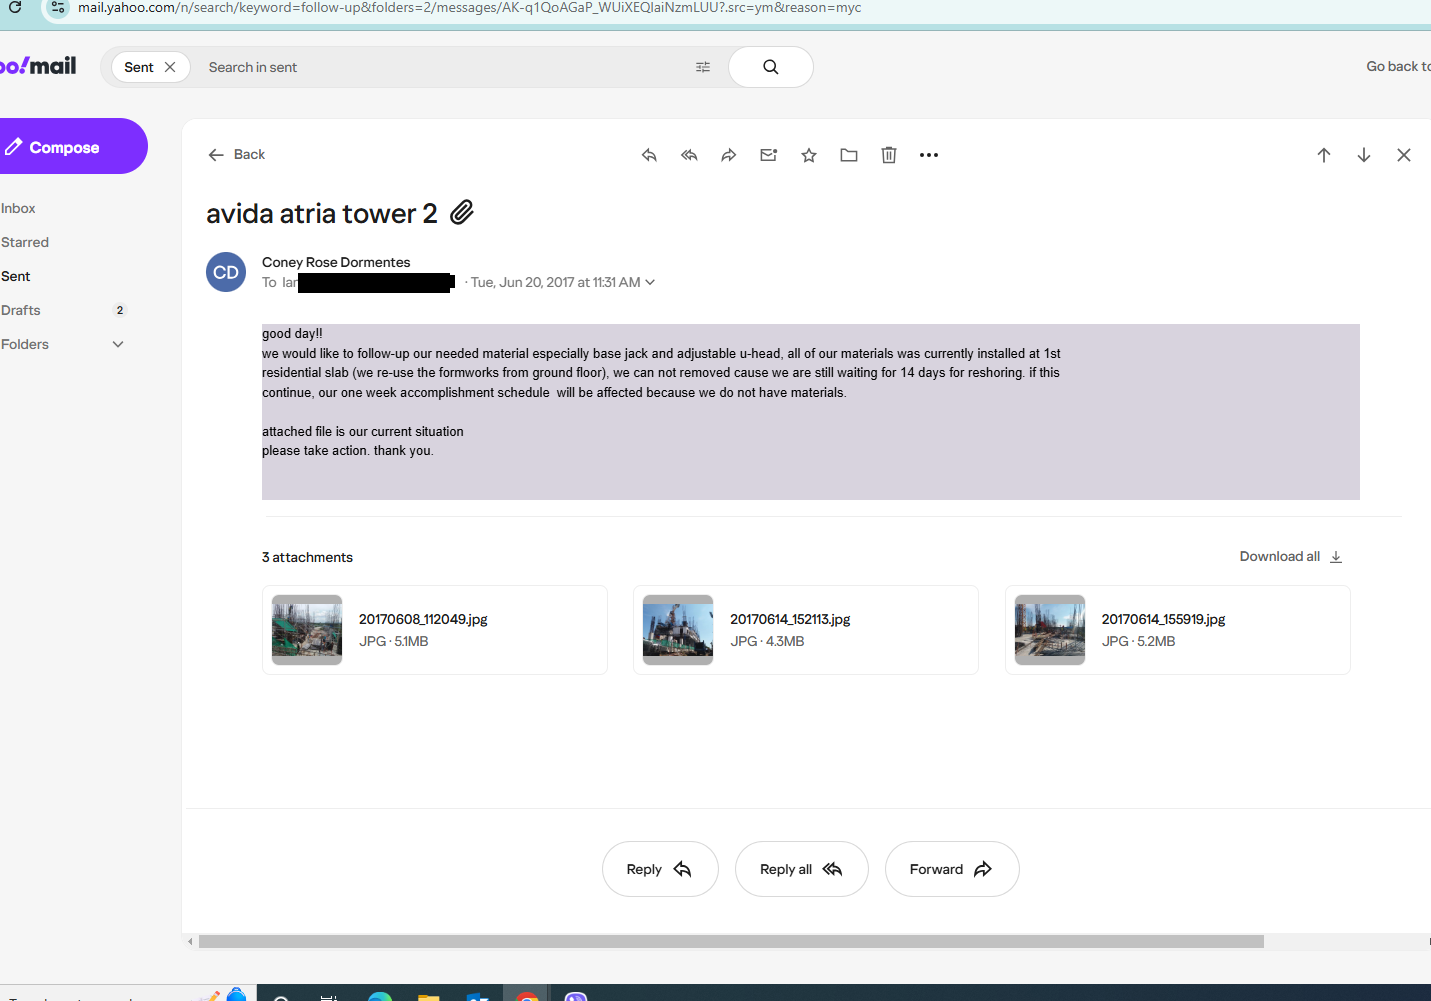Open site information icon in the address bar

pos(58,7)
